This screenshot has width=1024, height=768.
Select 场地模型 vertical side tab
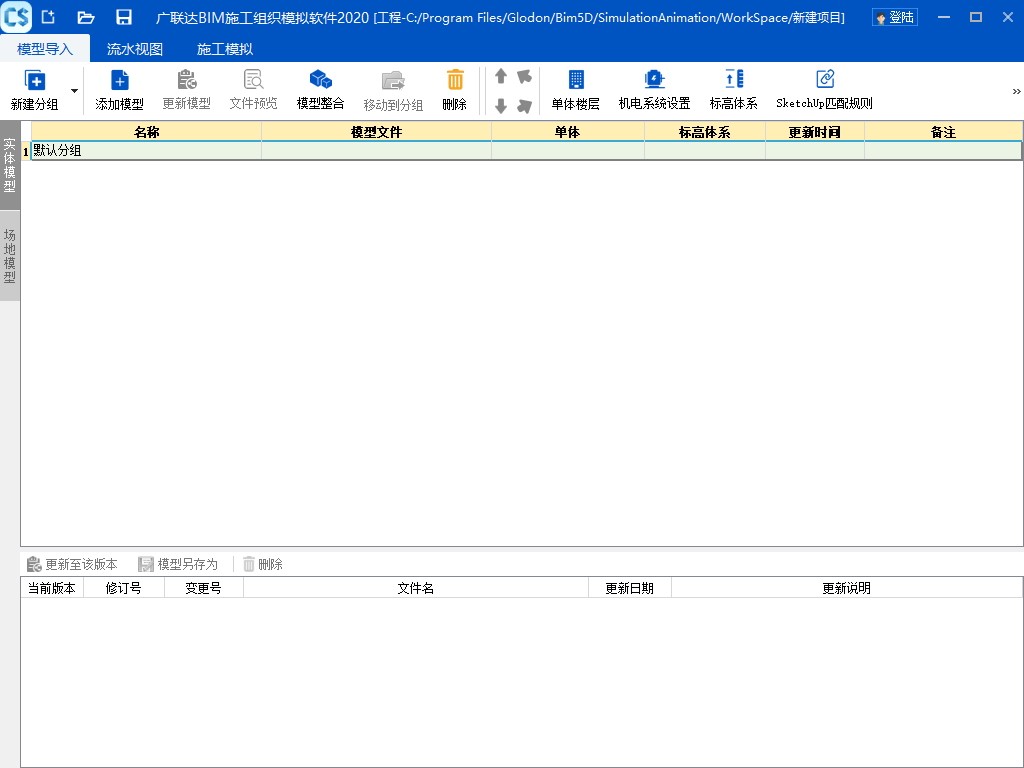tap(10, 255)
